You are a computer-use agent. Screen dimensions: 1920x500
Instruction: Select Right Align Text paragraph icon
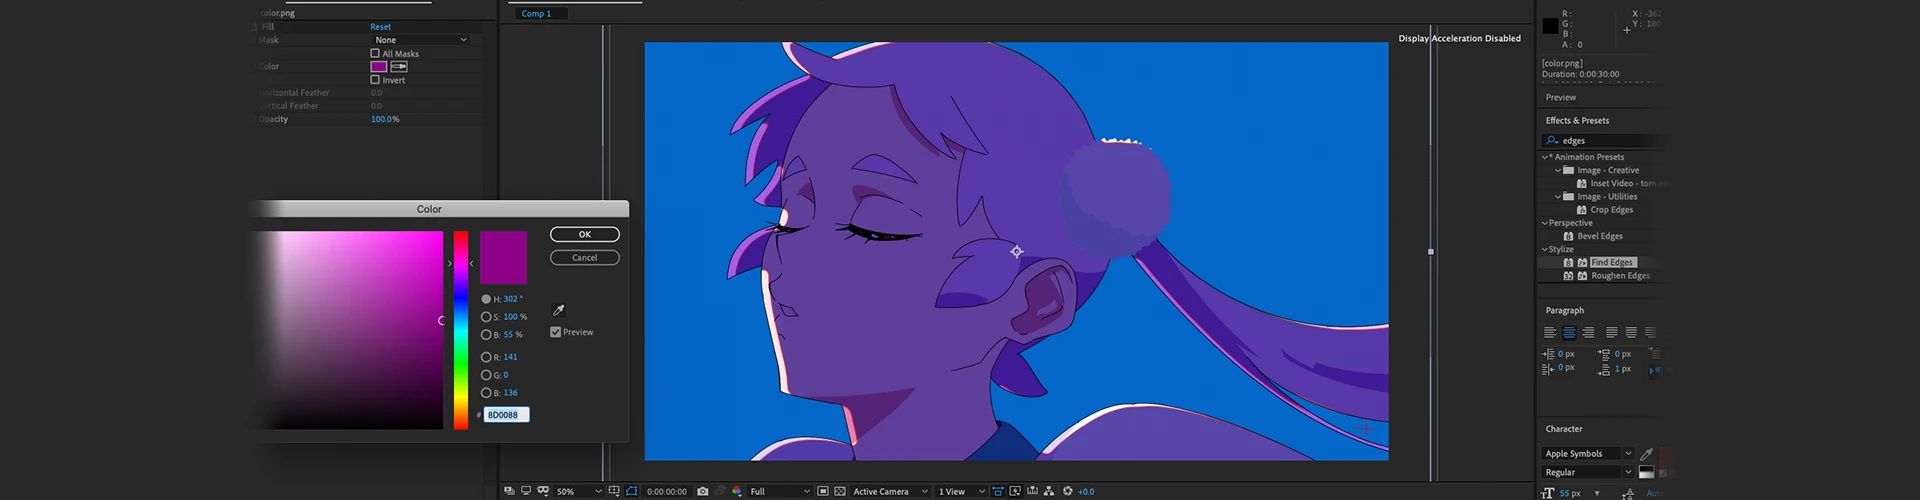1588,332
